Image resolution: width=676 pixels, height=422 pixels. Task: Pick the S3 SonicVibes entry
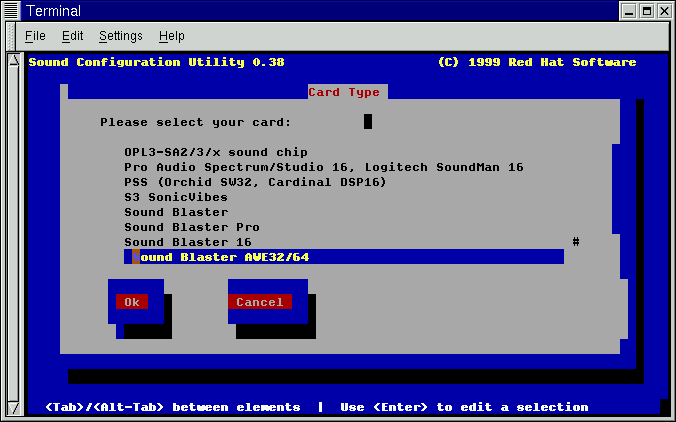click(175, 197)
